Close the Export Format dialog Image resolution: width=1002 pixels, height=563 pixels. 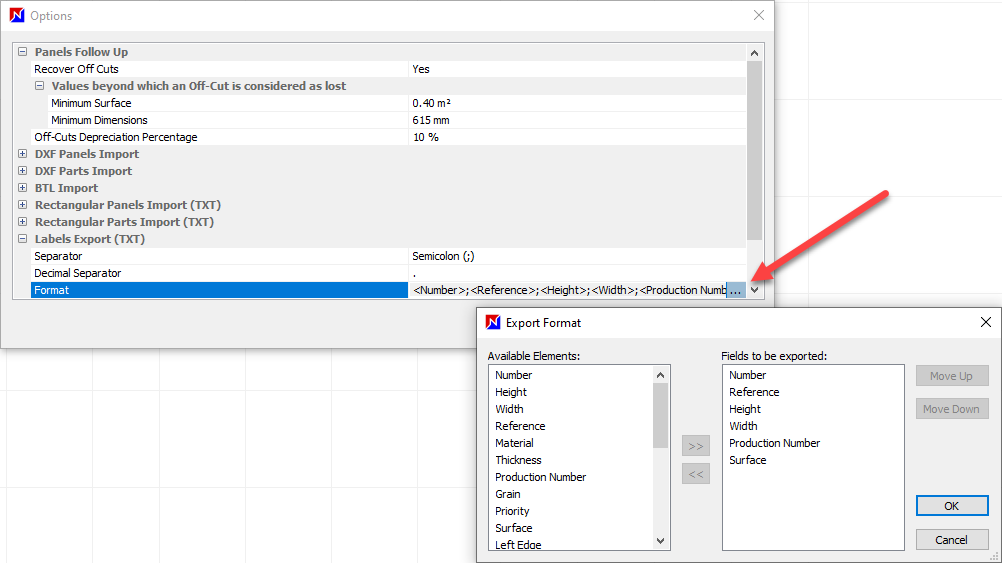click(x=985, y=323)
